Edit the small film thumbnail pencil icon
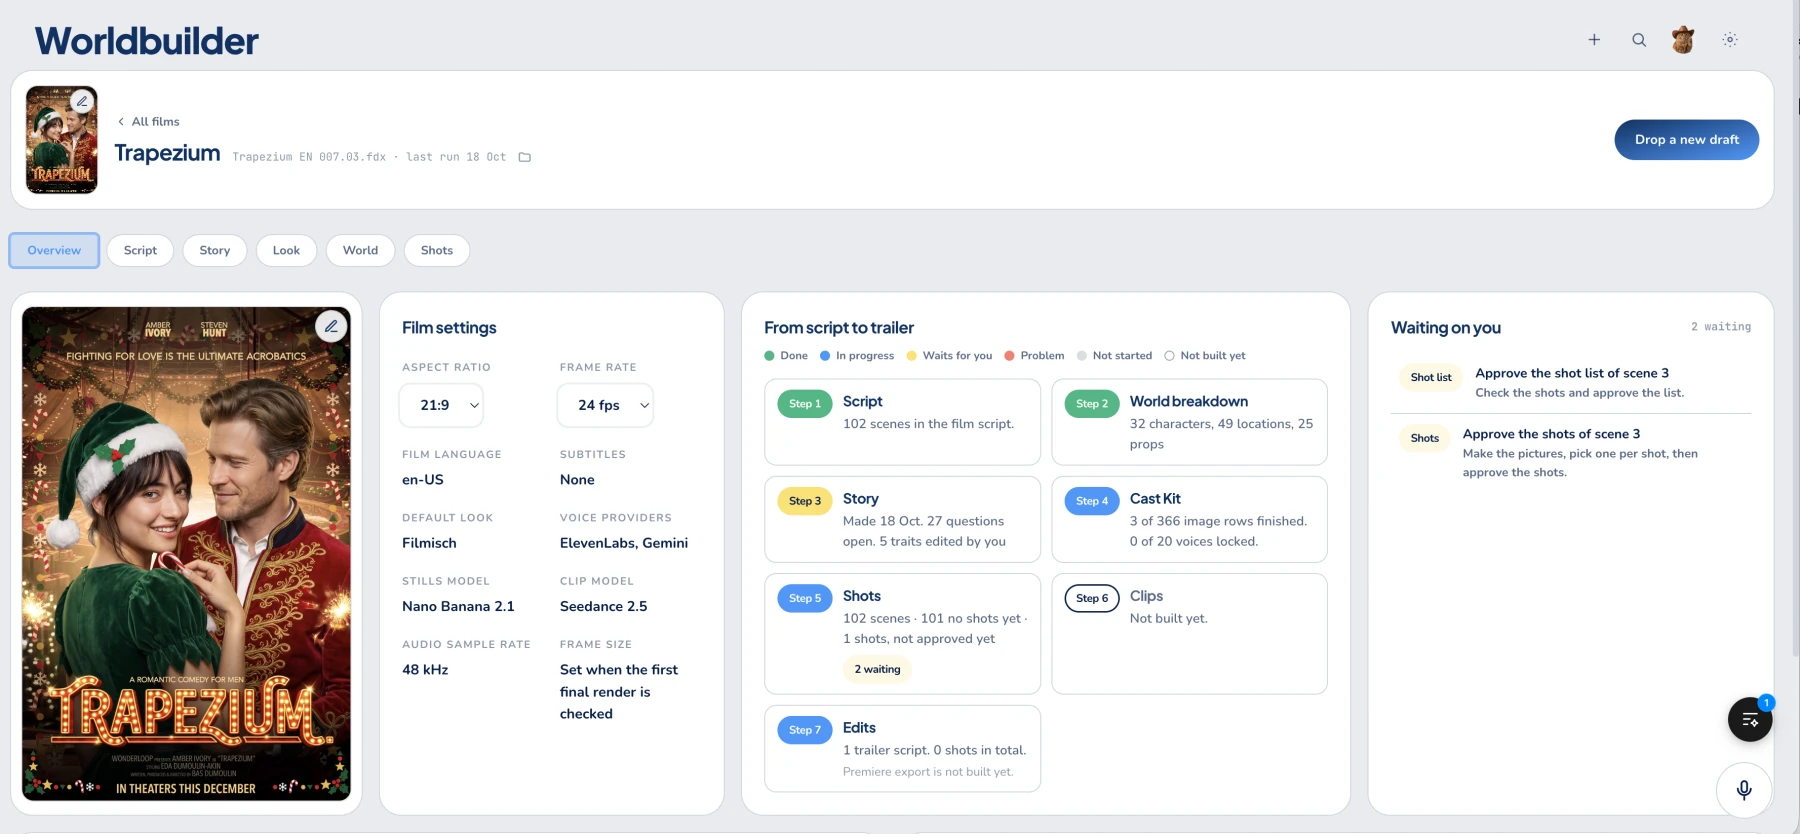 [82, 101]
